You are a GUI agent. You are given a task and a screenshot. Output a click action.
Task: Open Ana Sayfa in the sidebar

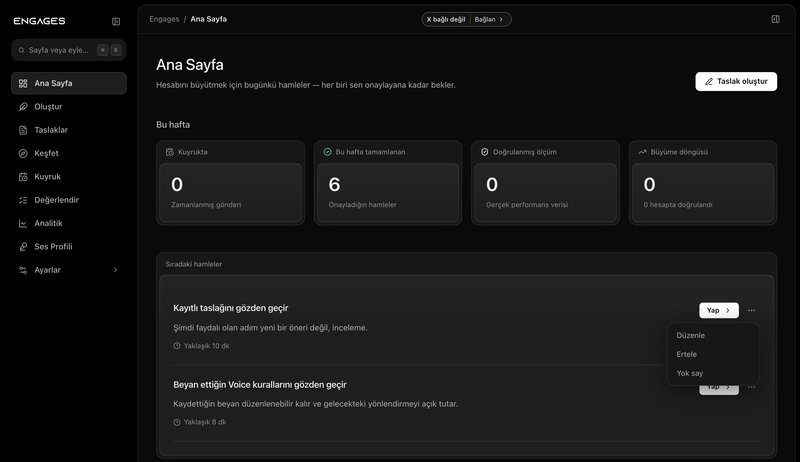(x=69, y=83)
